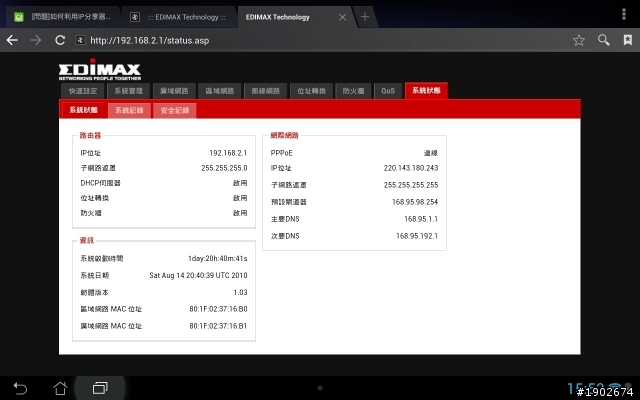Click the 位址轉換 row in router panel
This screenshot has height=400, width=640.
[164, 198]
